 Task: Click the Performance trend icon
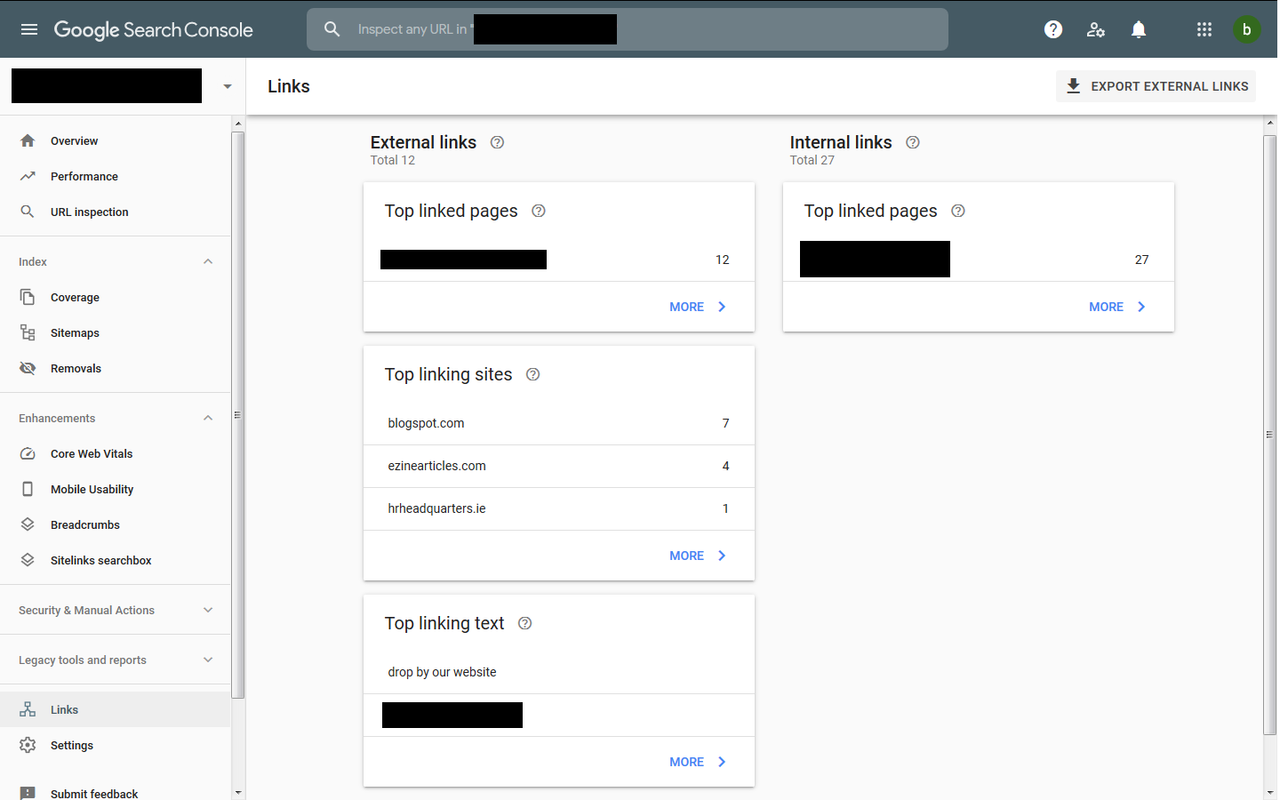28,176
